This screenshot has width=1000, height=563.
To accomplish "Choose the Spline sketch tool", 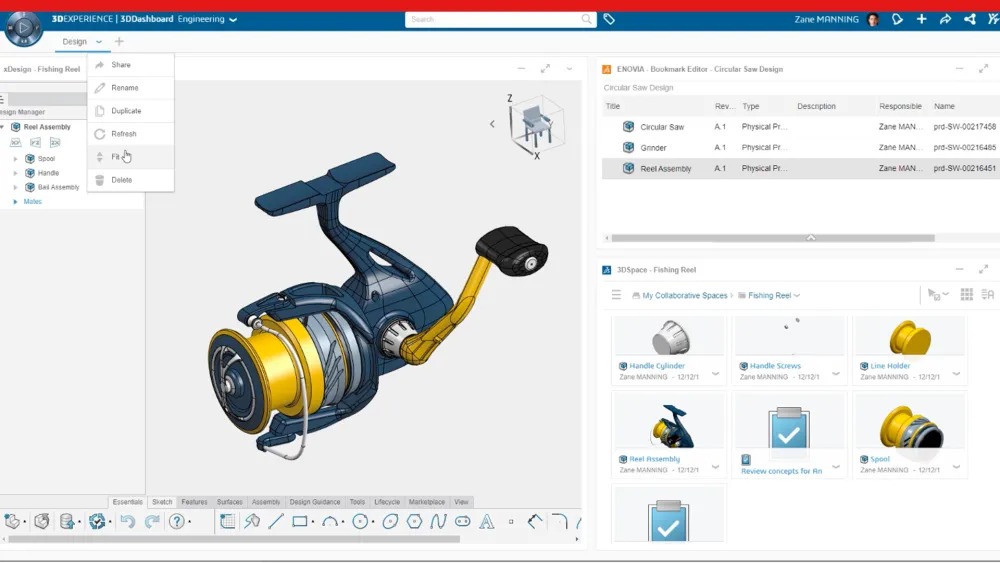I will click(x=438, y=521).
